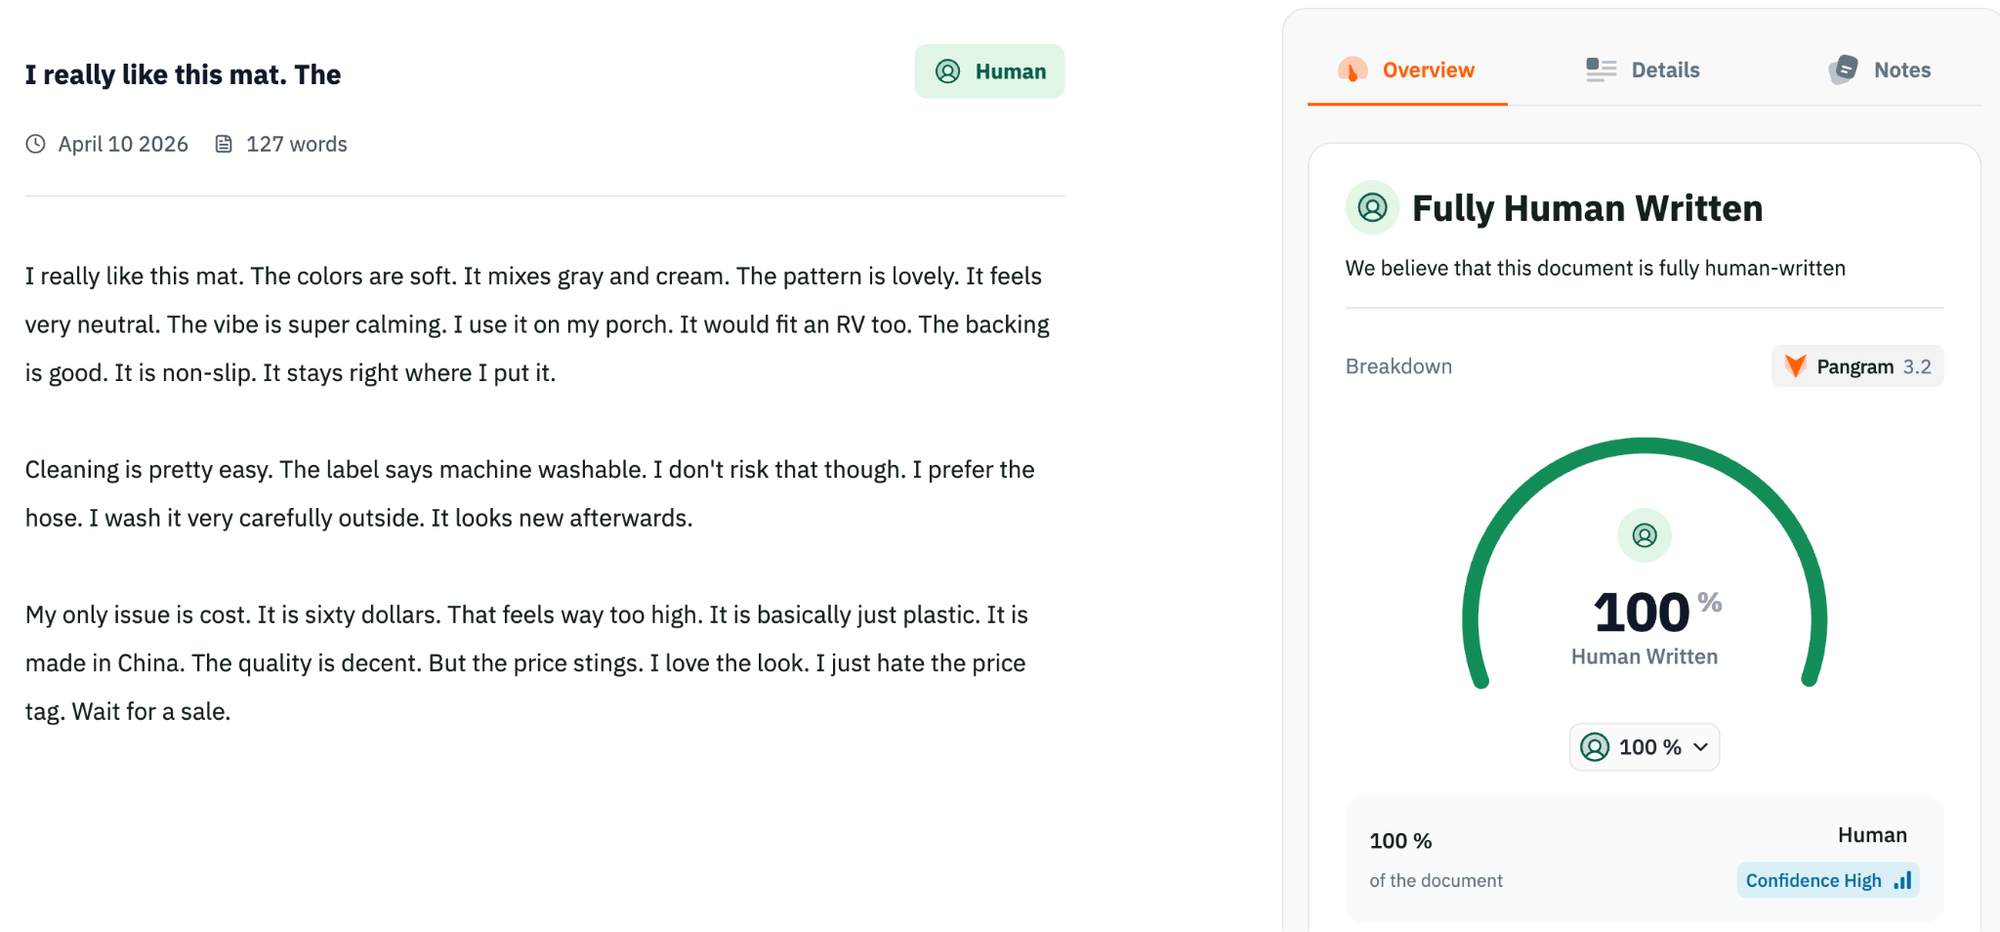The width and height of the screenshot is (2000, 932).
Task: Click the document title heading
Action: click(183, 75)
